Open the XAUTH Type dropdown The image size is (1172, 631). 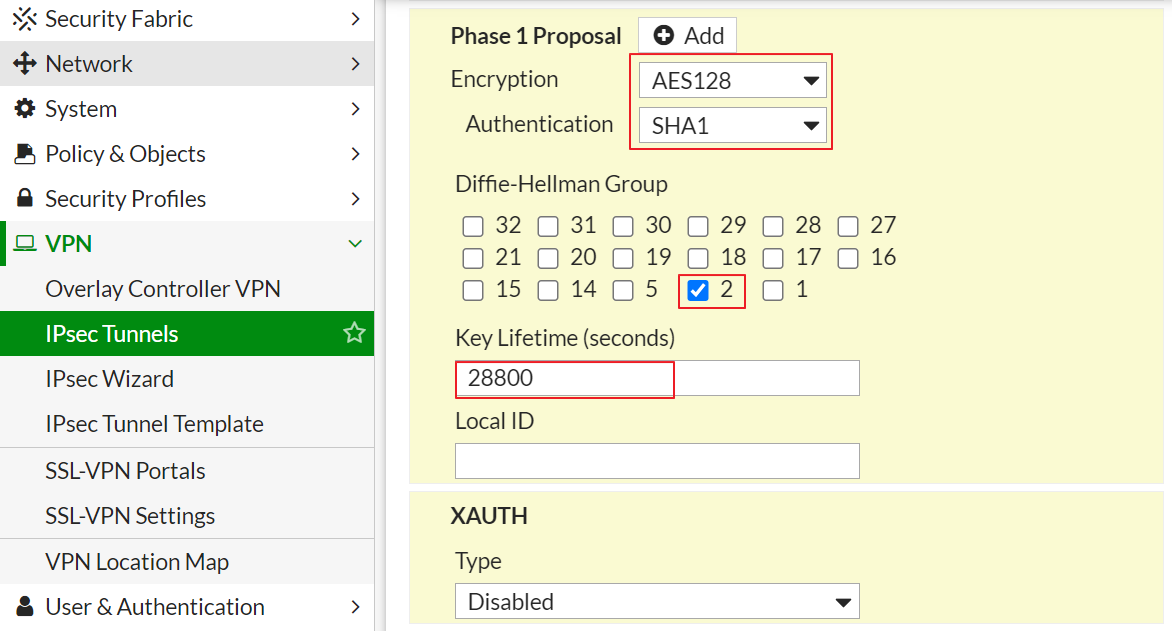[x=657, y=602]
